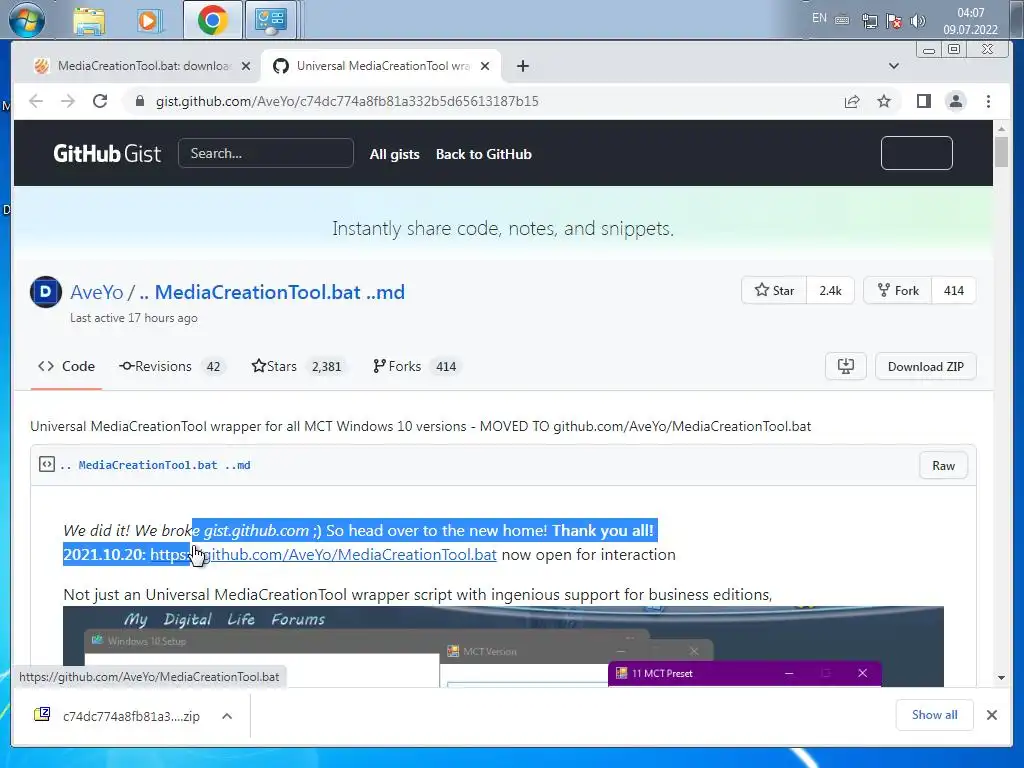Open the Windows Start menu orb
1024x768 pixels.
point(27,20)
